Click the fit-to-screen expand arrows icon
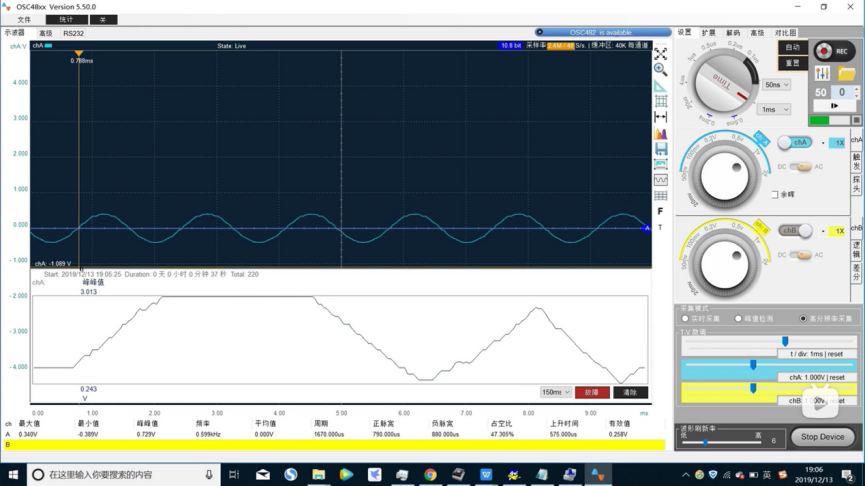Viewport: 865px width, 486px height. point(660,54)
